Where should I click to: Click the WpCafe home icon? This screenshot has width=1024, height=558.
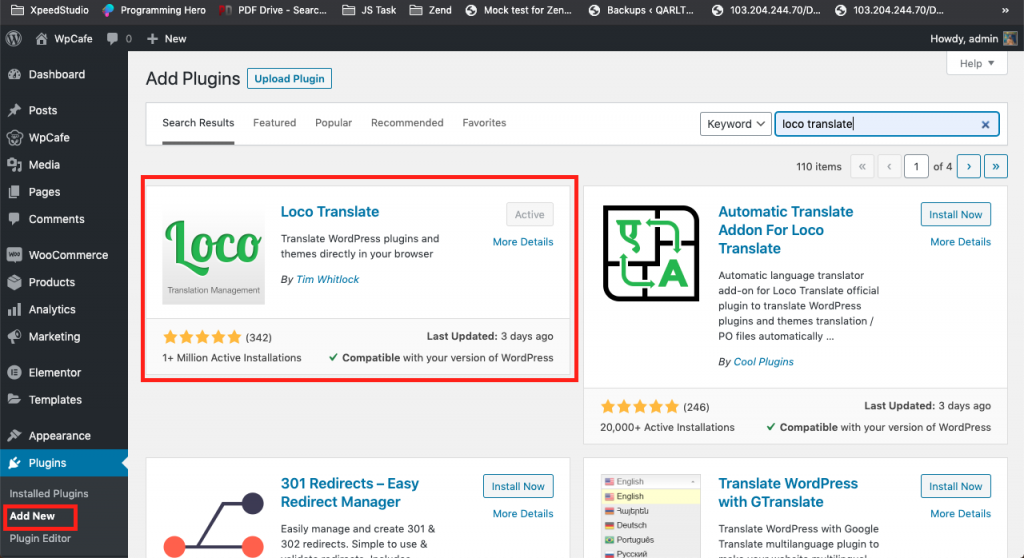tap(41, 39)
